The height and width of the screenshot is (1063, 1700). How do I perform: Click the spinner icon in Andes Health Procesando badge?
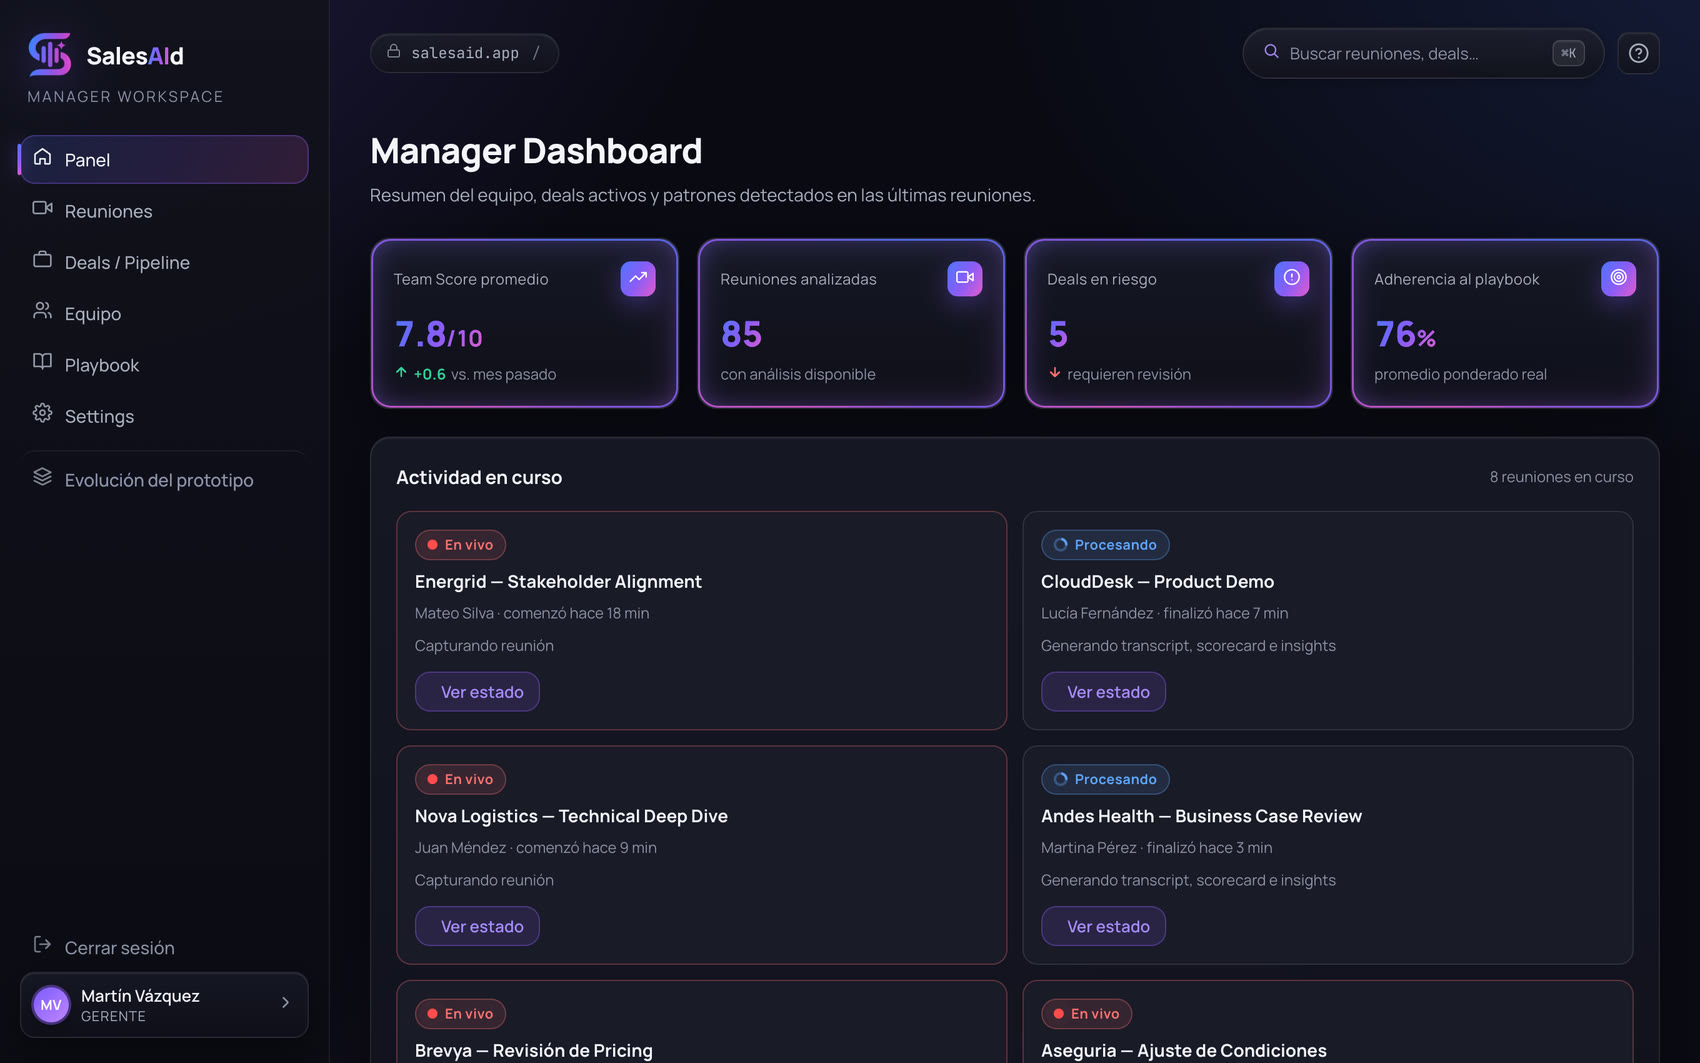click(x=1061, y=779)
